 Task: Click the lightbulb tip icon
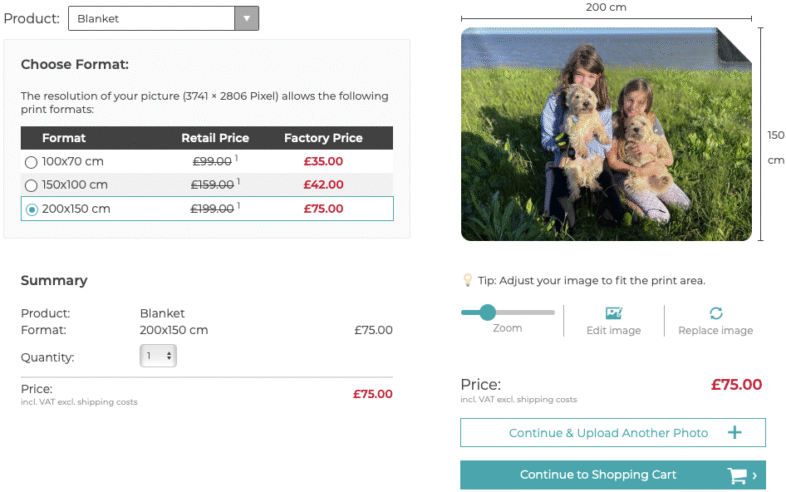pyautogui.click(x=467, y=280)
